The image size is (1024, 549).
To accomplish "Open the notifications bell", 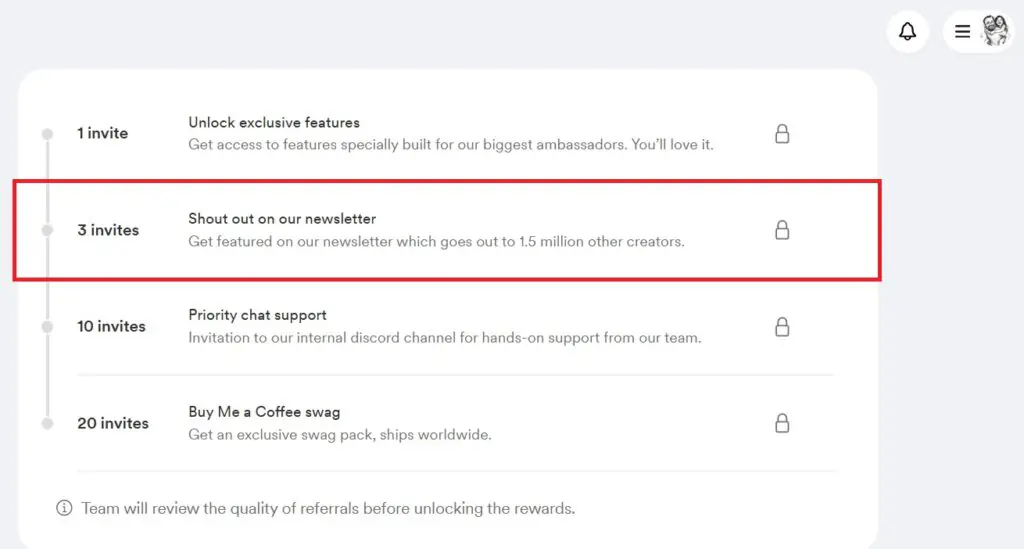I will pyautogui.click(x=907, y=31).
